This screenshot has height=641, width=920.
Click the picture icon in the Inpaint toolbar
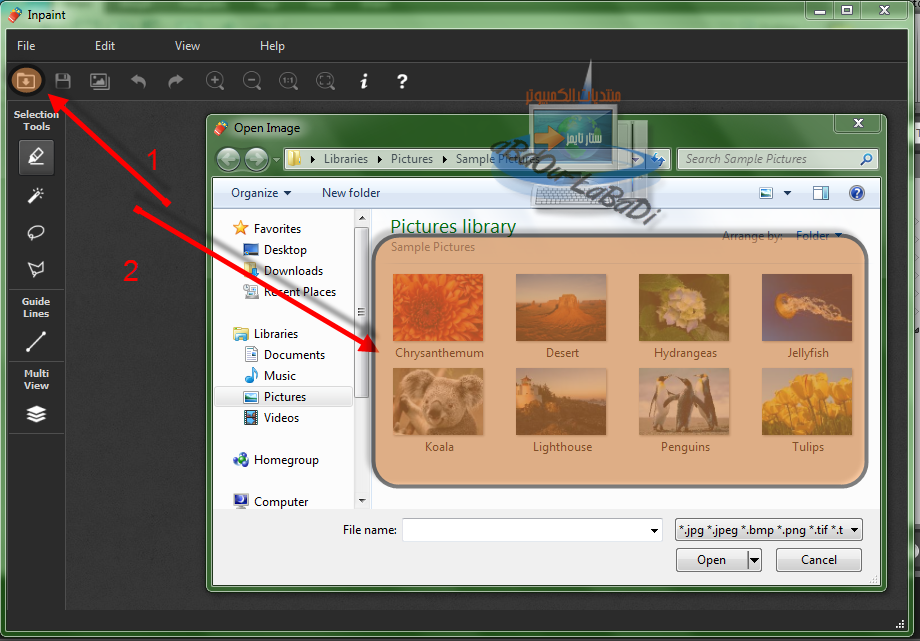pyautogui.click(x=100, y=81)
